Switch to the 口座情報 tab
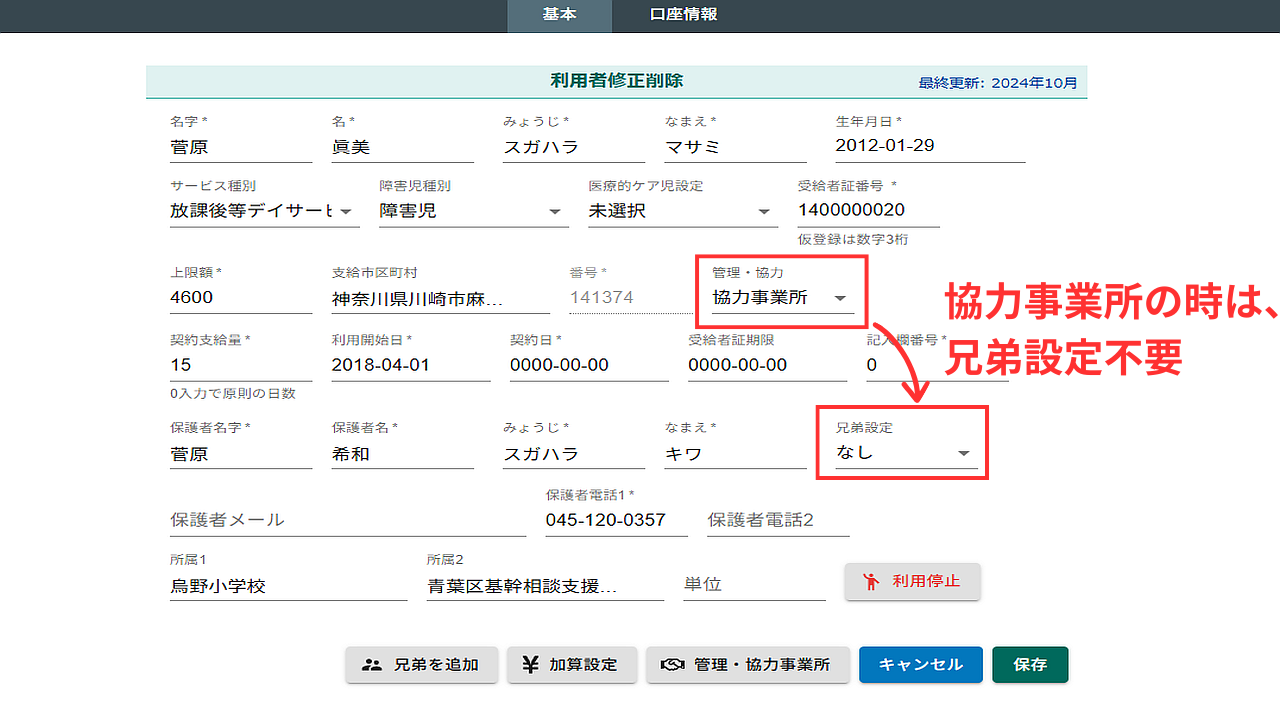This screenshot has height=720, width=1280. coord(683,15)
